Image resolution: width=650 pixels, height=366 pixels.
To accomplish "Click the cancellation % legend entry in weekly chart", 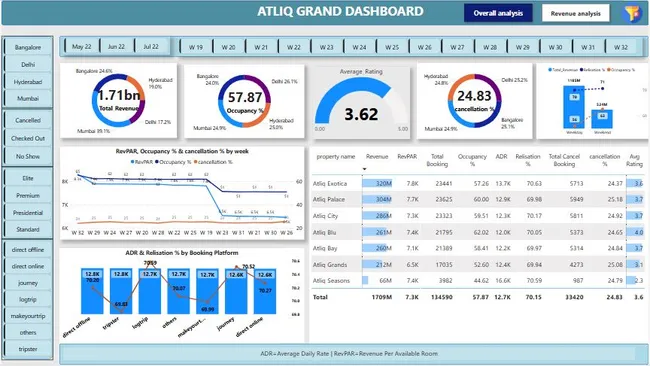I will 213,162.
